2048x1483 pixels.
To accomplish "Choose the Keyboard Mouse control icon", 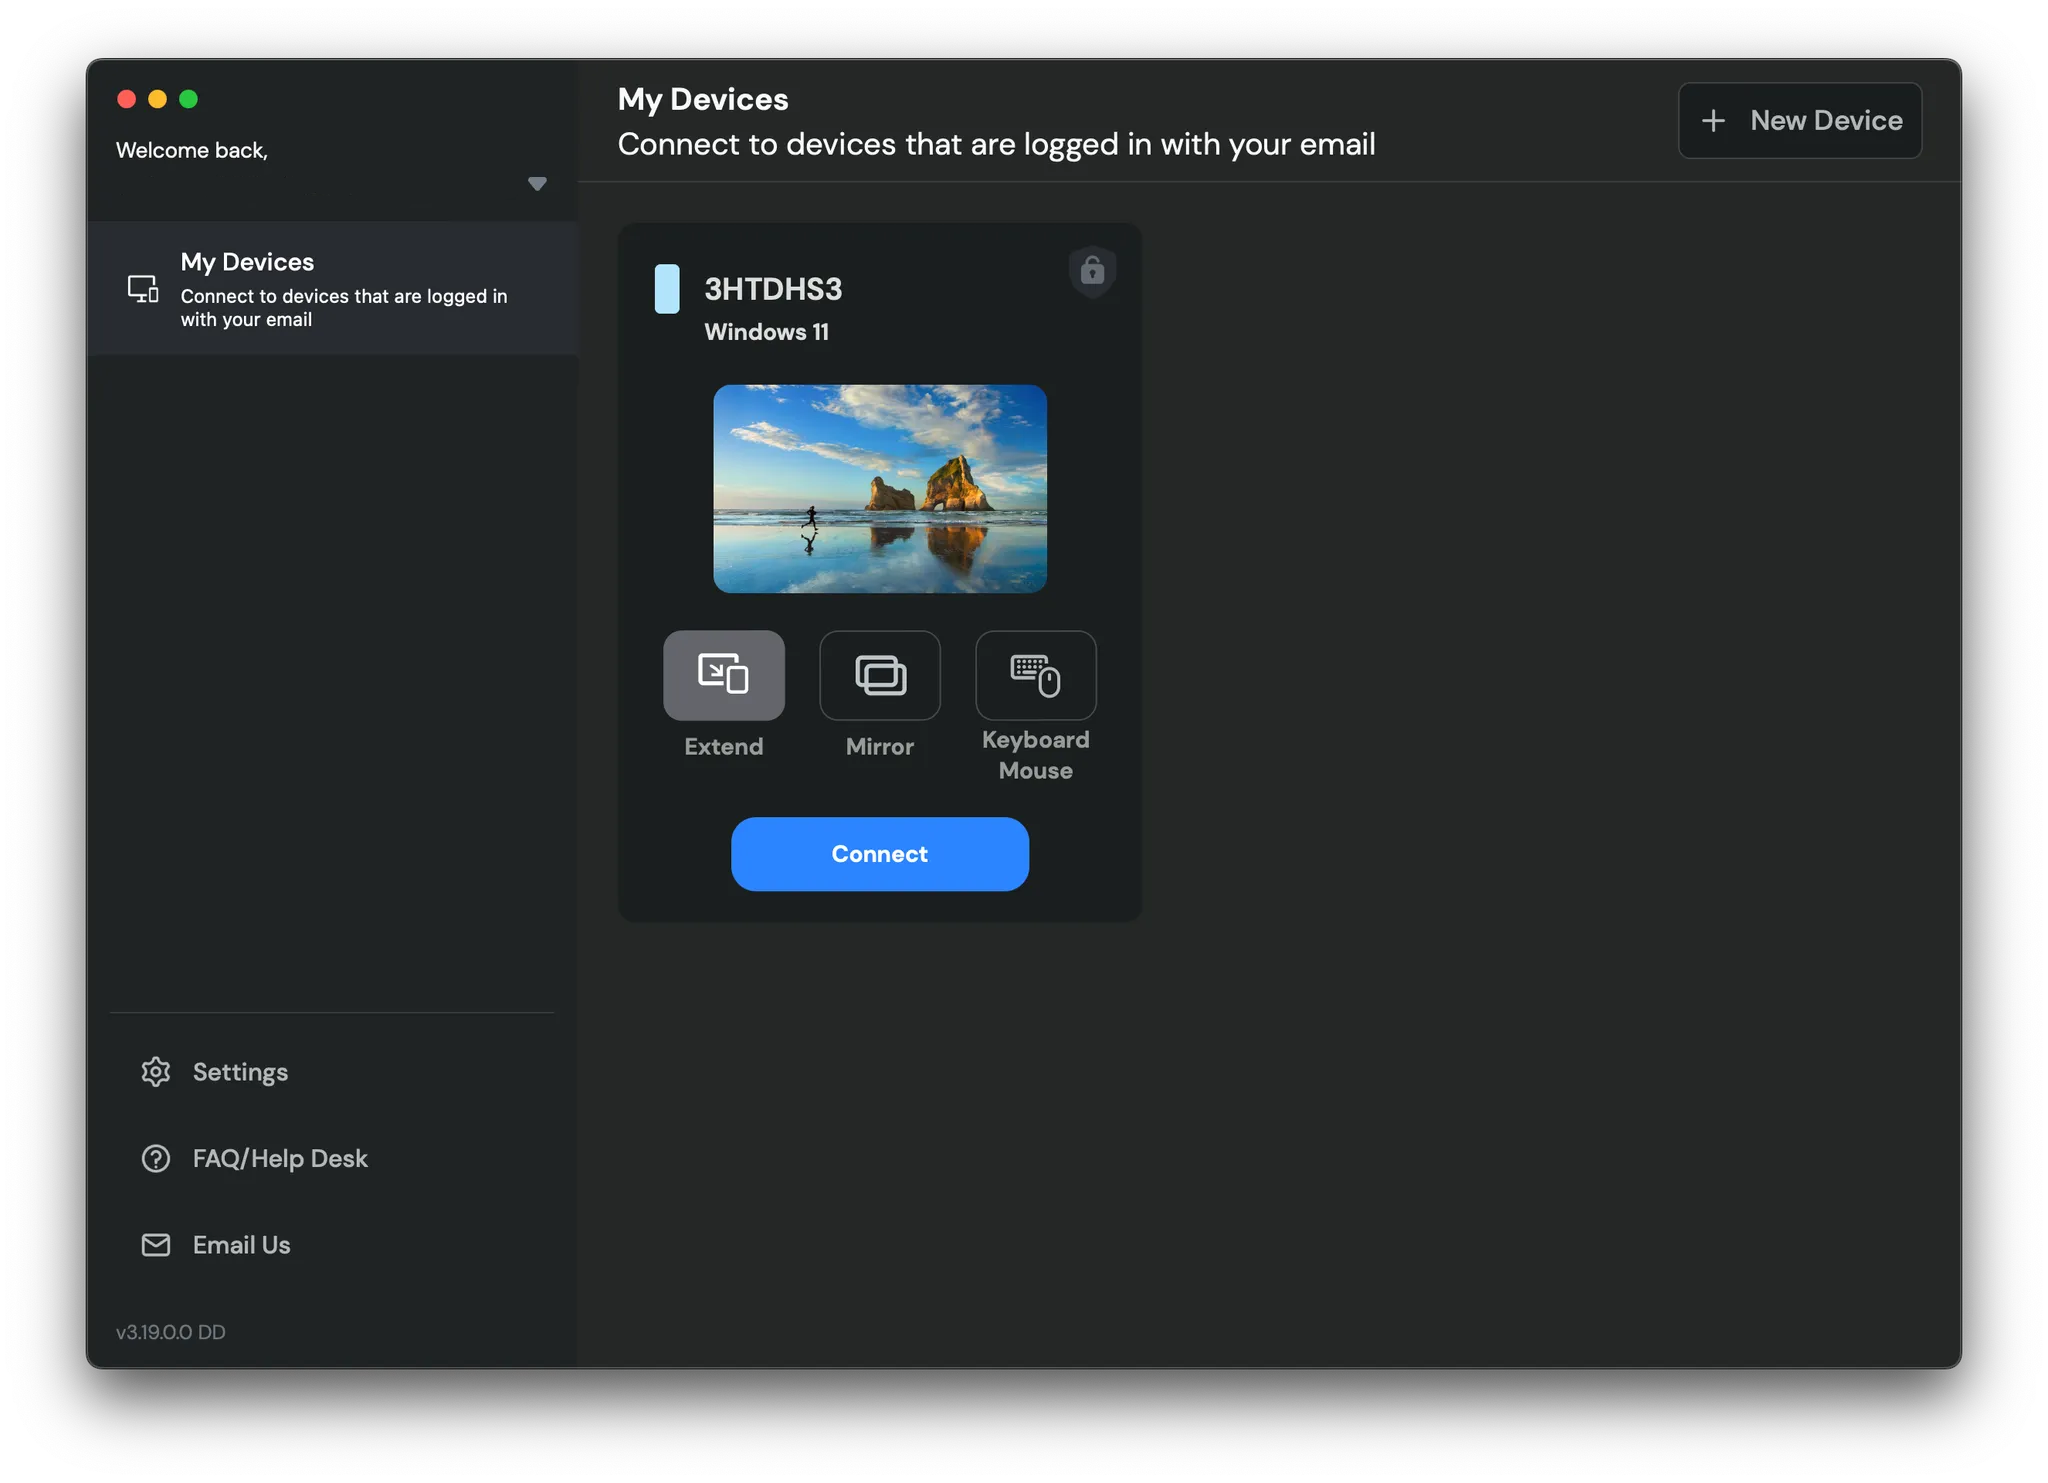I will click(1035, 675).
